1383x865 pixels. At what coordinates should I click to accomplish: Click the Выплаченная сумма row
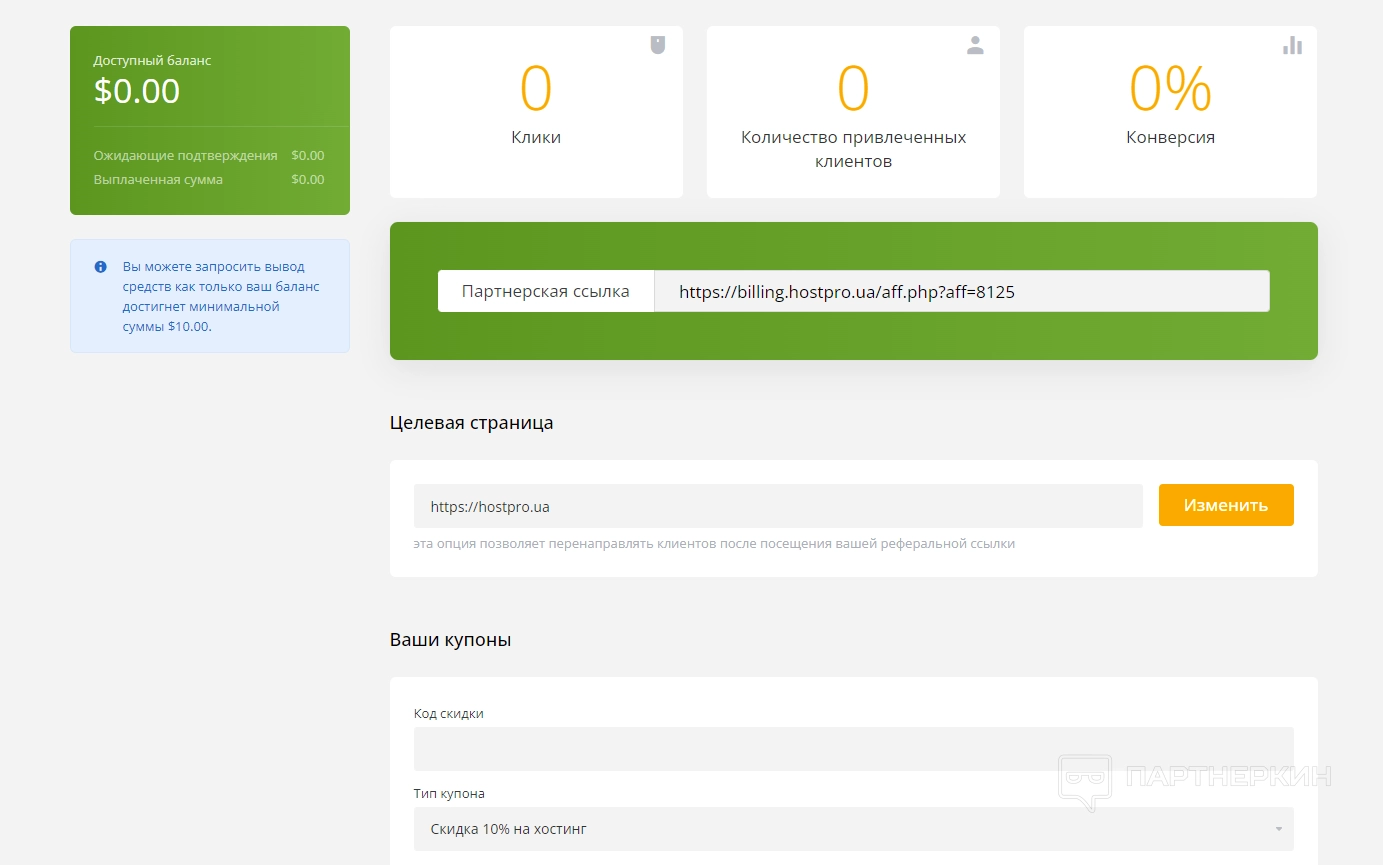[209, 180]
